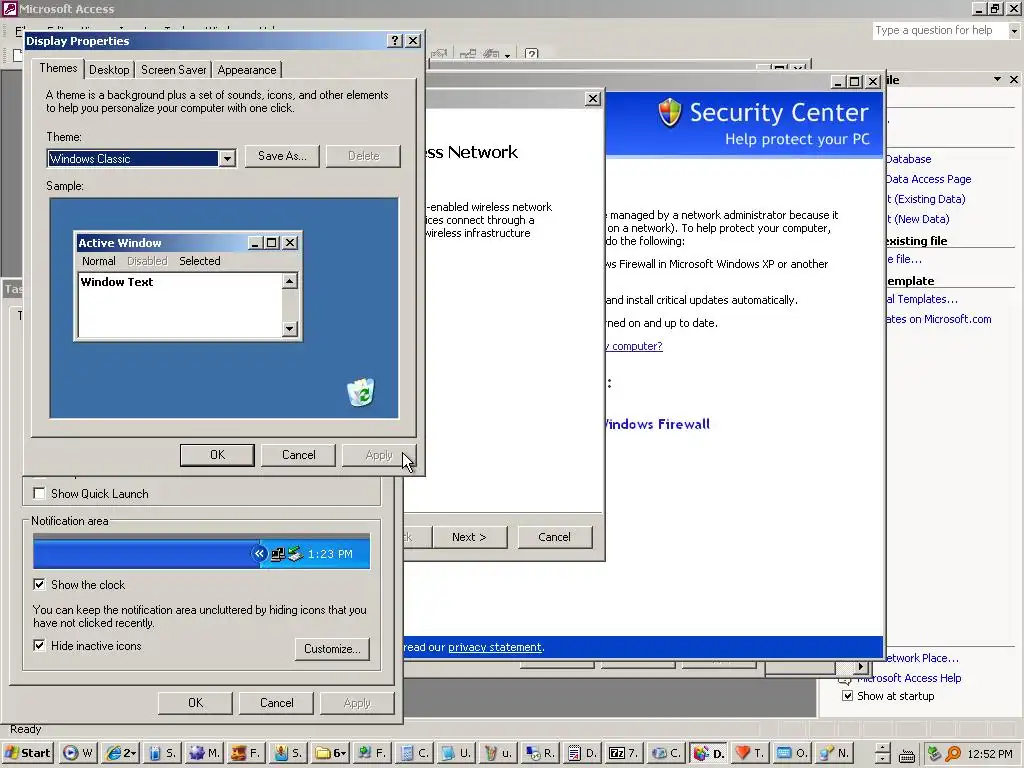1024x768 pixels.
Task: Open the folder group taskbar button labeled 6
Action: click(330, 753)
